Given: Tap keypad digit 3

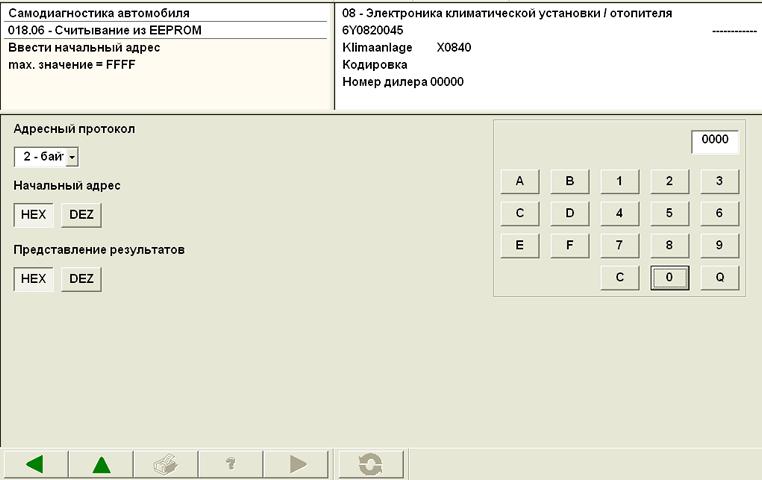Looking at the screenshot, I should (x=719, y=181).
